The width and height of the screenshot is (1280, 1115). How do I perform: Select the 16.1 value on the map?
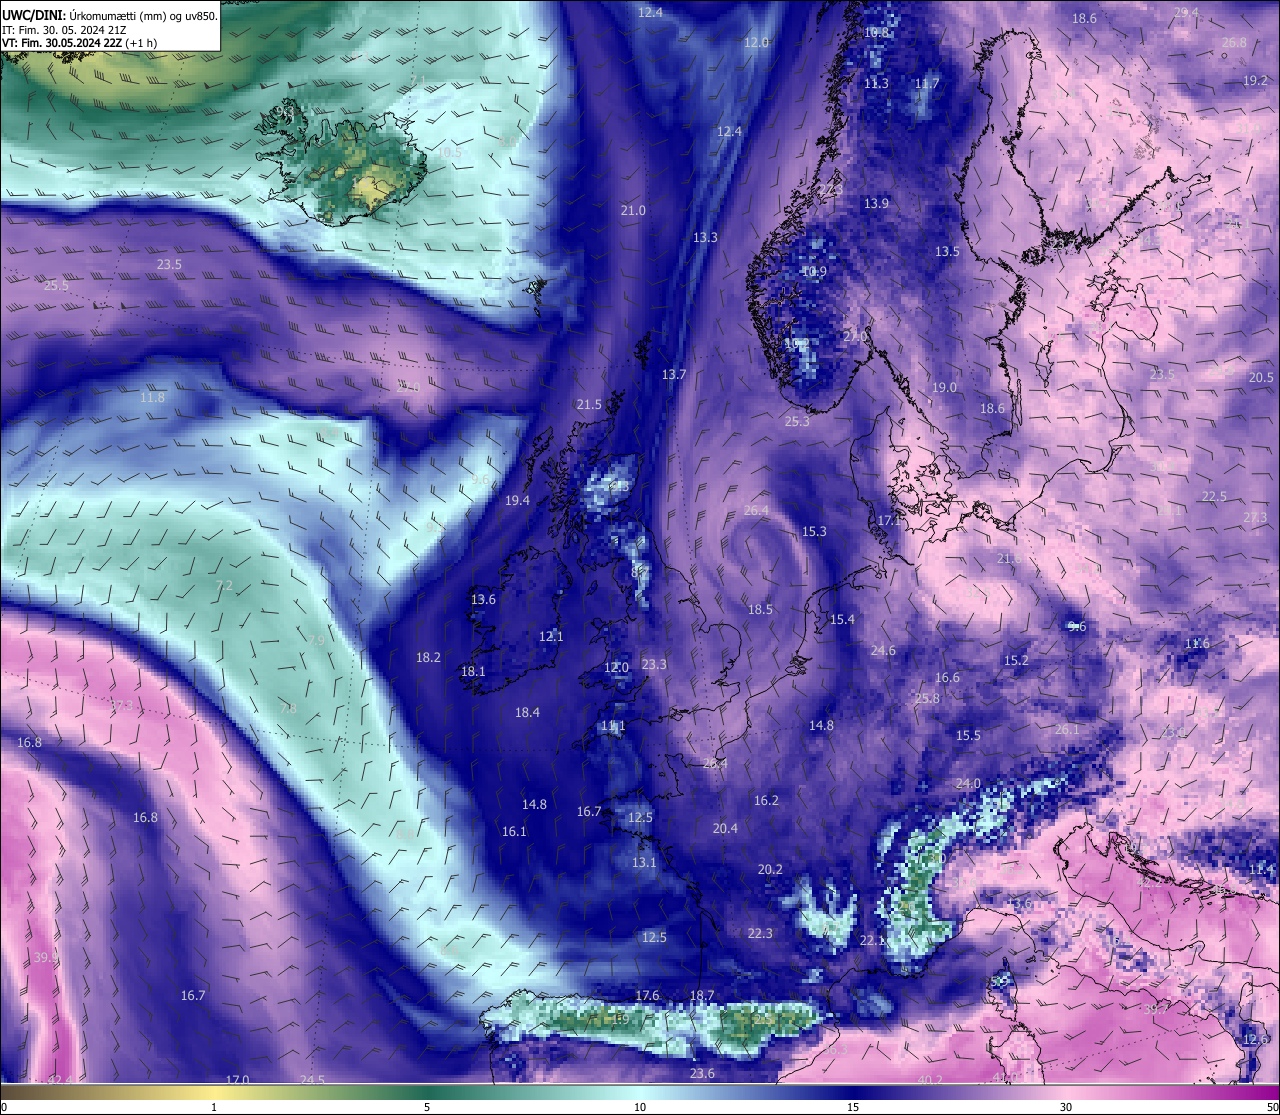(x=514, y=831)
